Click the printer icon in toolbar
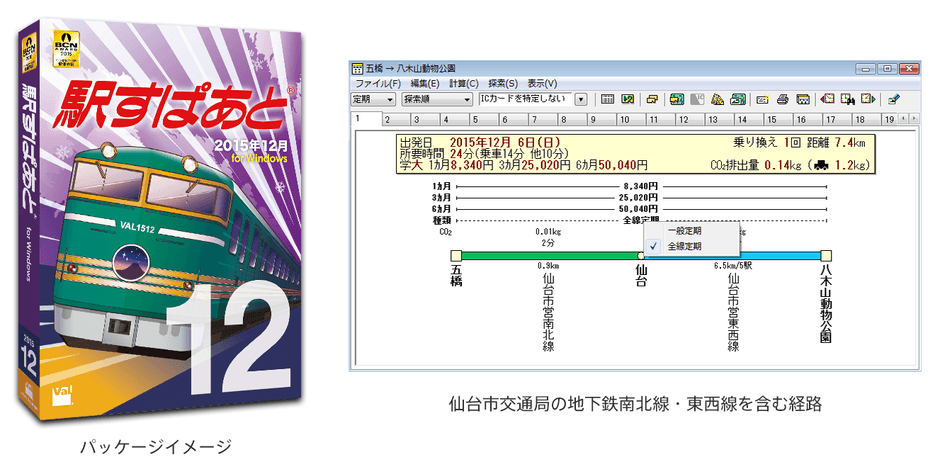The height and width of the screenshot is (472, 940). click(x=782, y=99)
